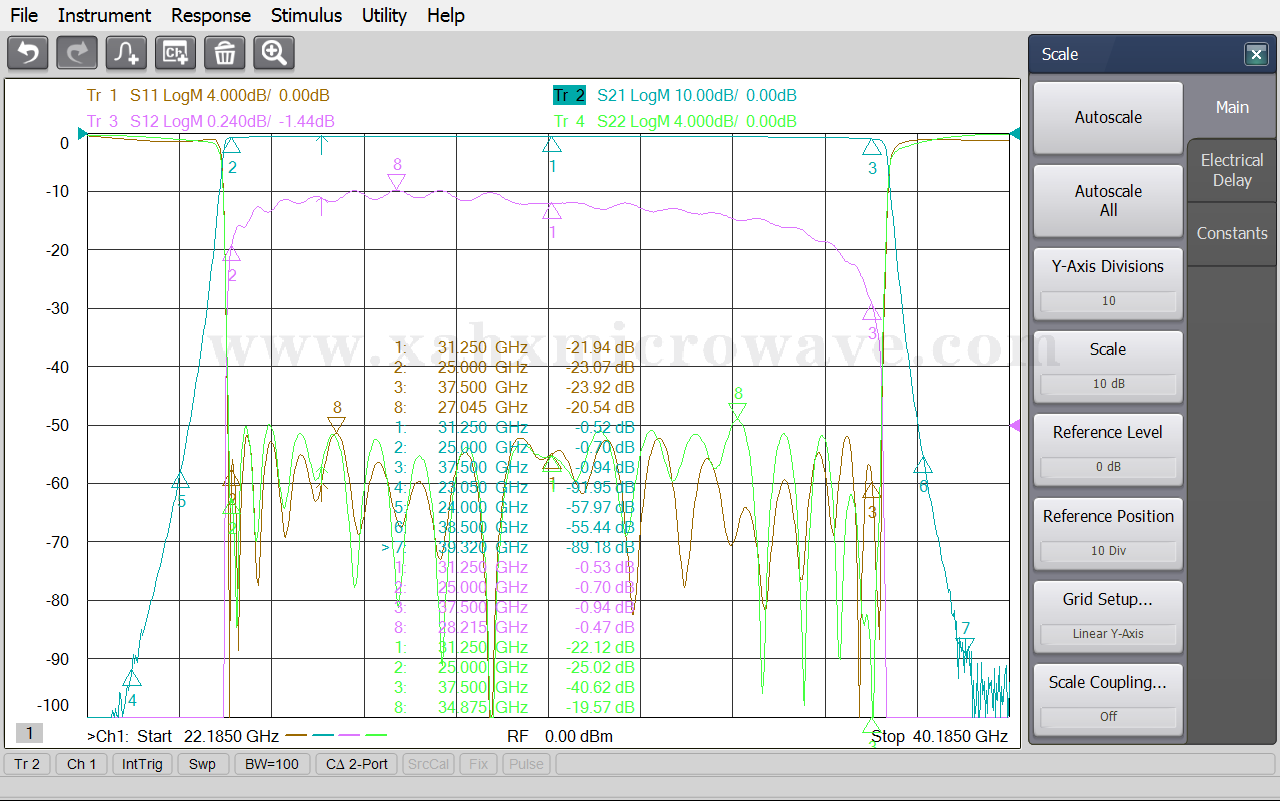The height and width of the screenshot is (801, 1280).
Task: Add a new trace using toolbar icon
Action: [126, 53]
